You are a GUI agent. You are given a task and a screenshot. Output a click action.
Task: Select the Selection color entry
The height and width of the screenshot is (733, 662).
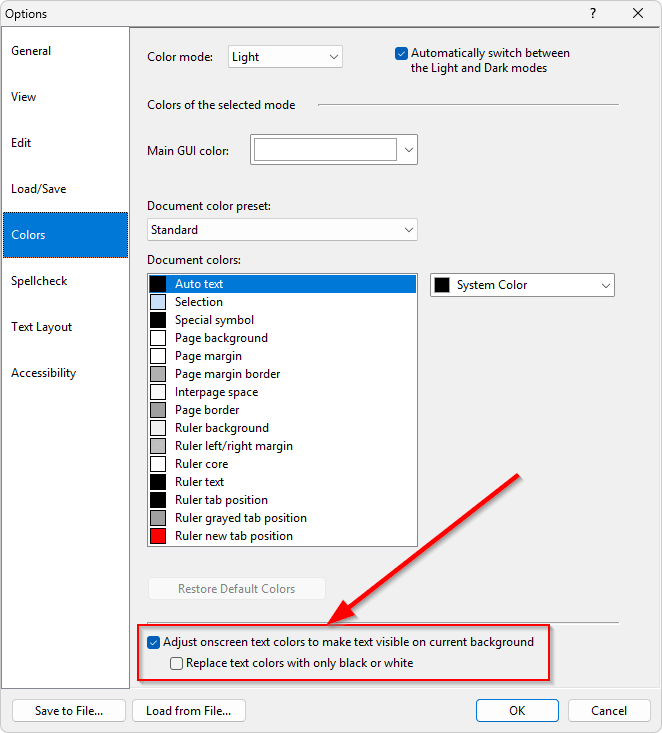[x=282, y=302]
